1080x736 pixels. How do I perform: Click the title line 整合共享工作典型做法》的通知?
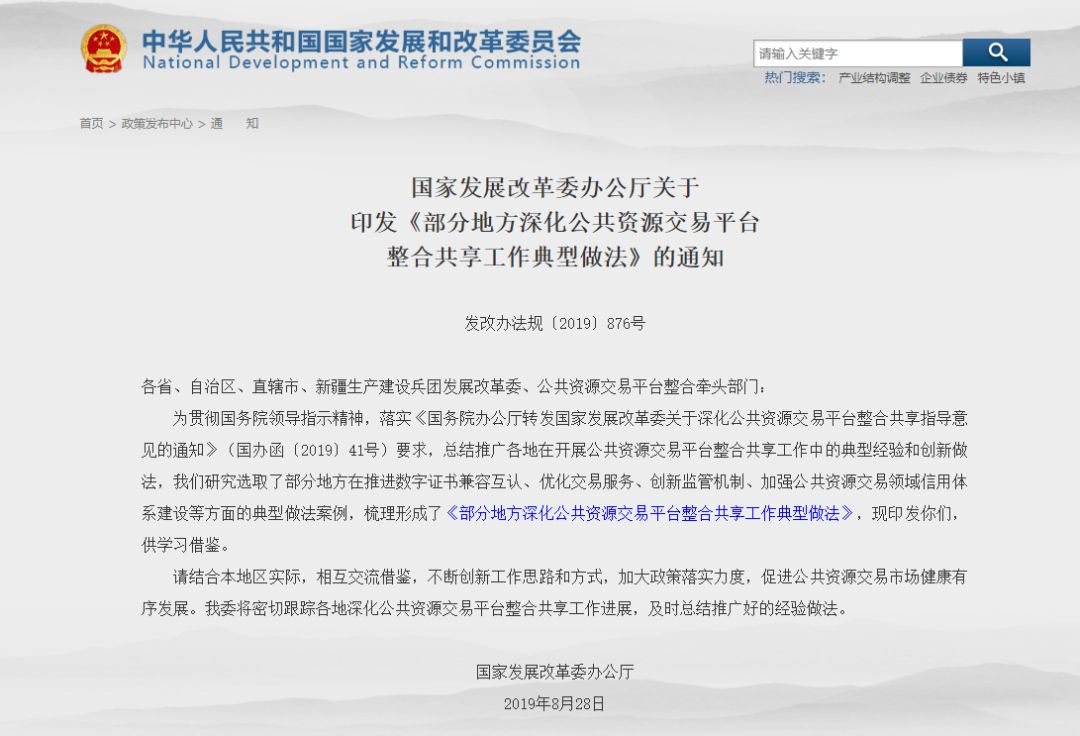tap(555, 257)
